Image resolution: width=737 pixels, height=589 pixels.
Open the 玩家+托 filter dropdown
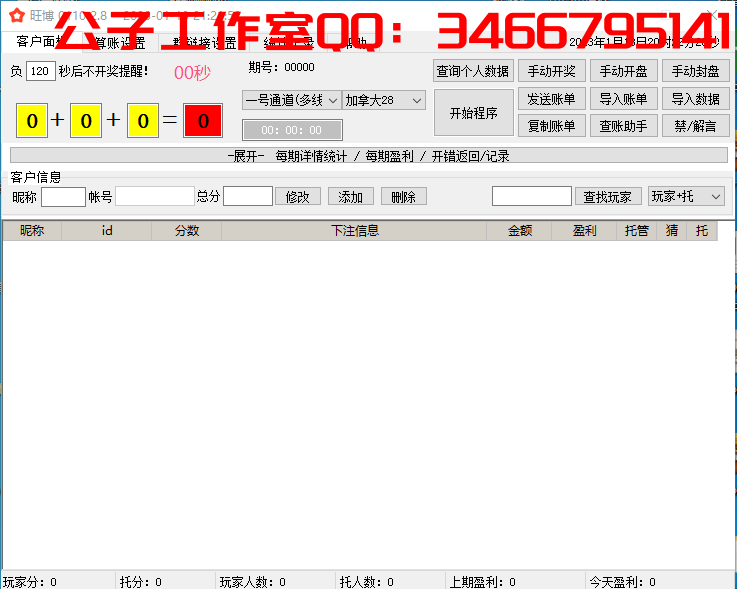(x=686, y=196)
